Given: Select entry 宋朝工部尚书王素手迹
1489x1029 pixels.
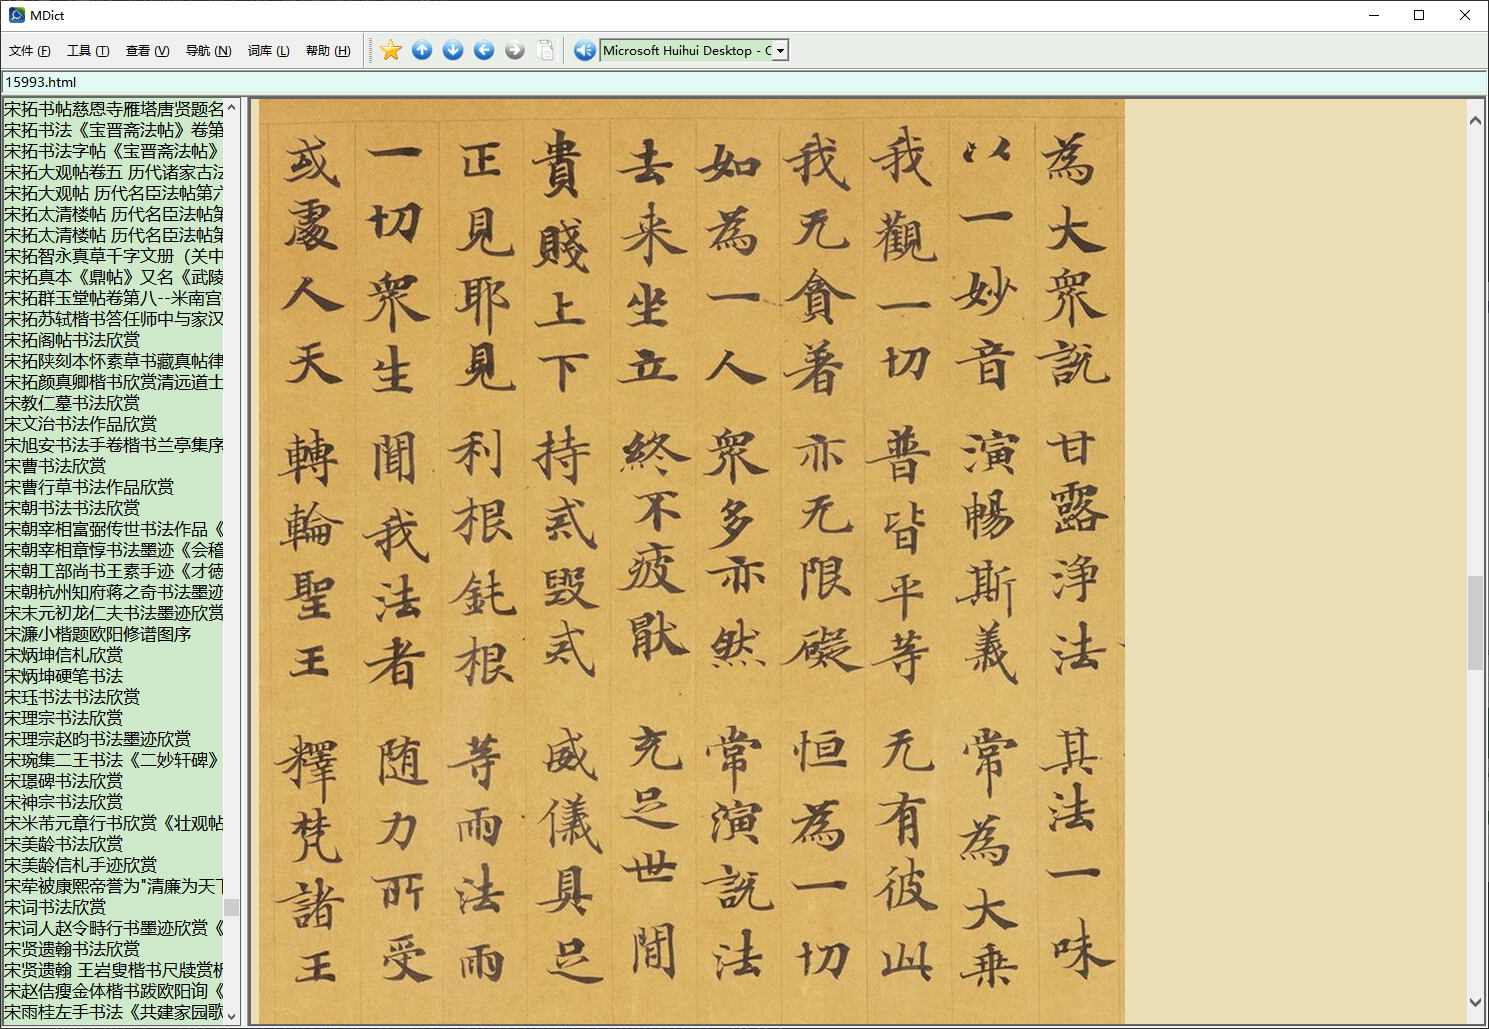Looking at the screenshot, I should pyautogui.click(x=113, y=571).
